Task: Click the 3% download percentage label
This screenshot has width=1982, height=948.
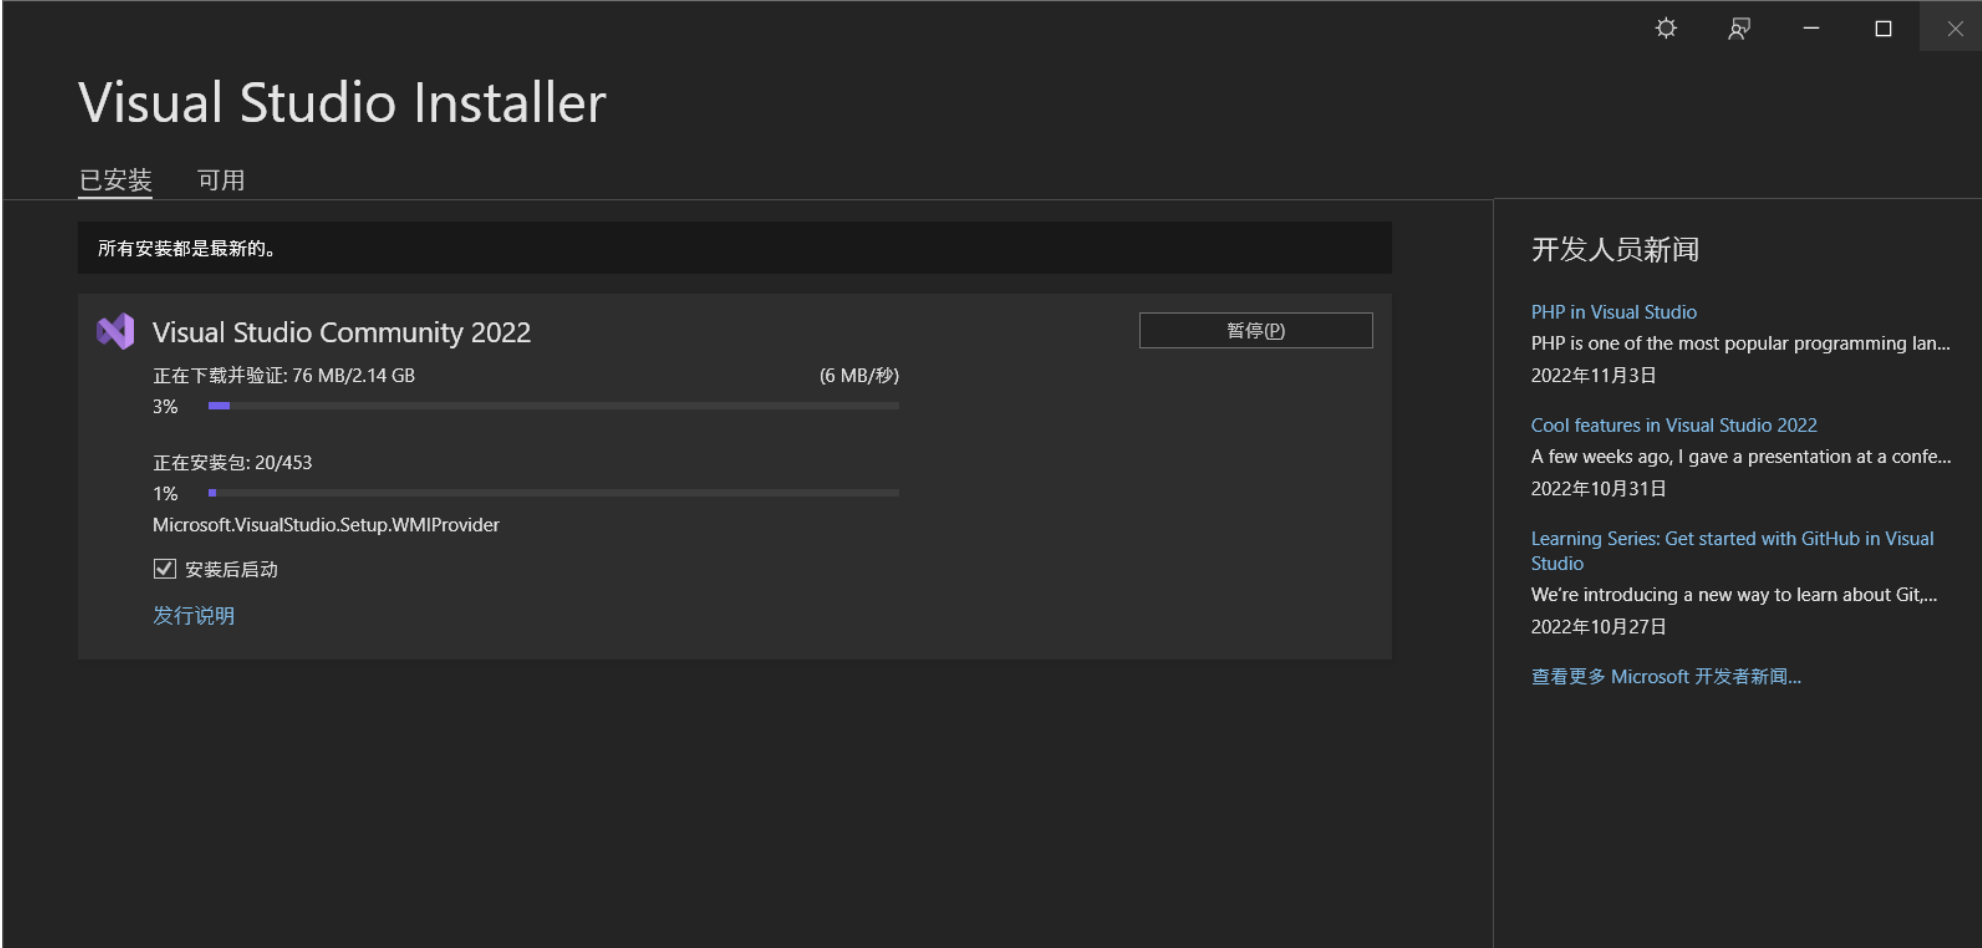Action: pos(165,407)
